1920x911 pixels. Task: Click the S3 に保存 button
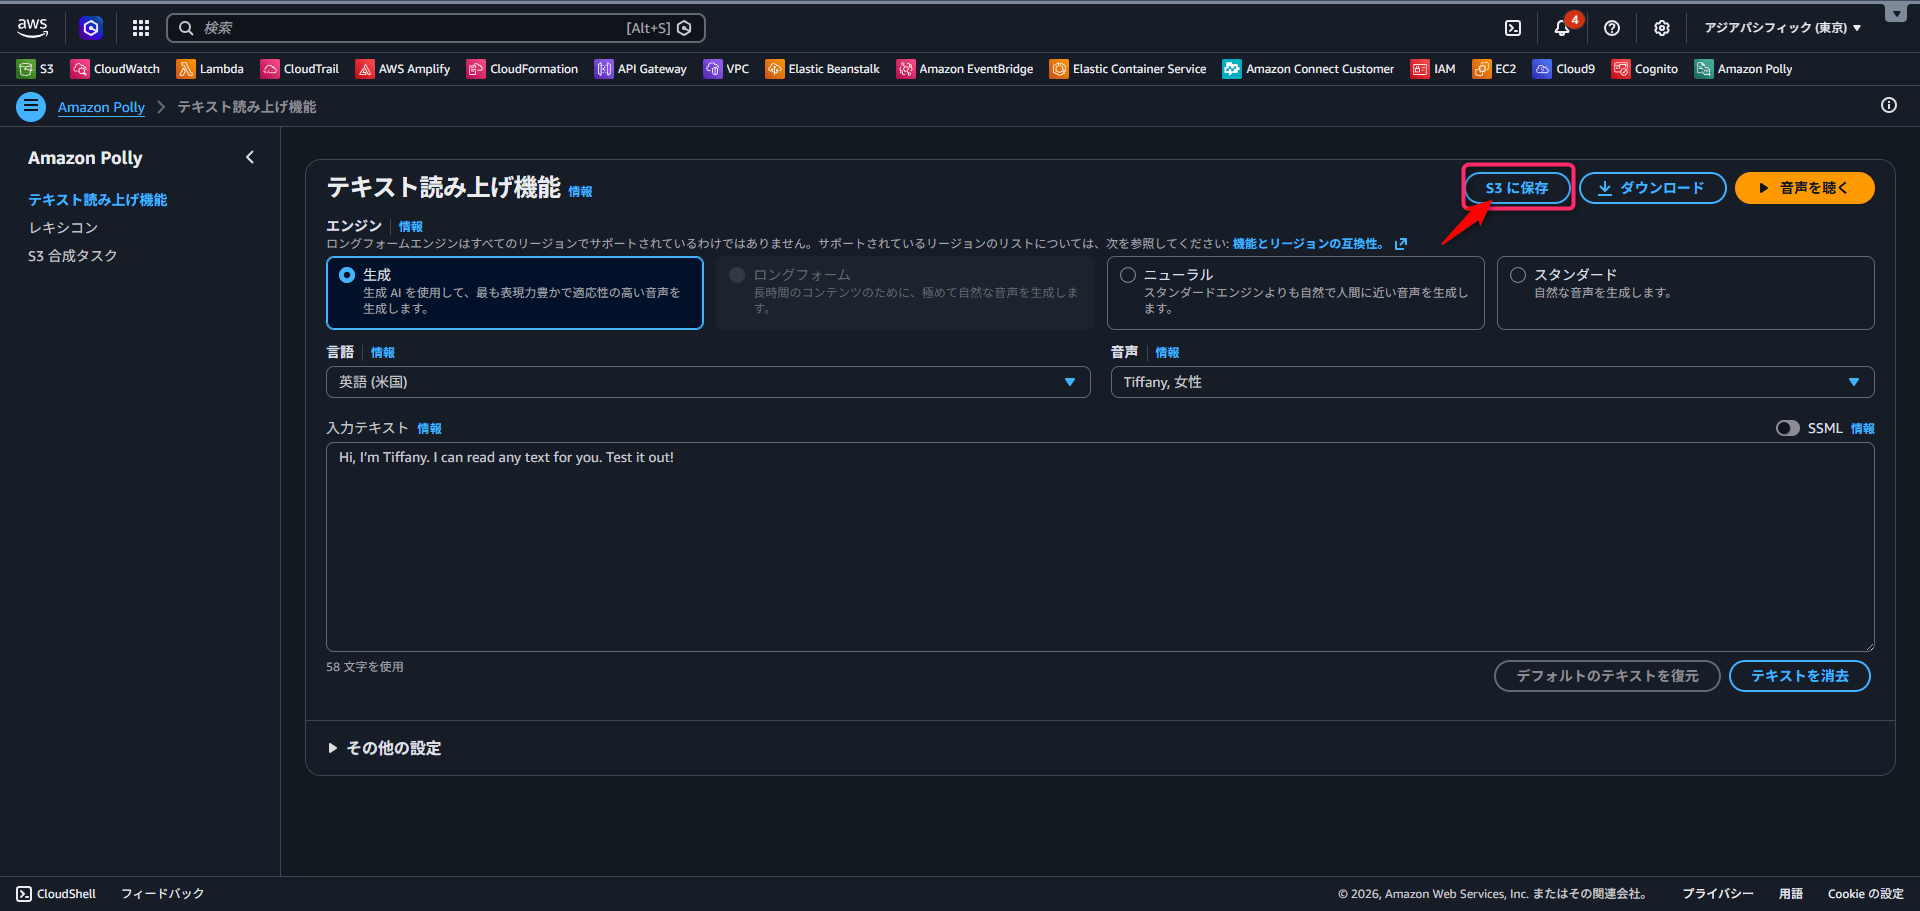pyautogui.click(x=1517, y=188)
